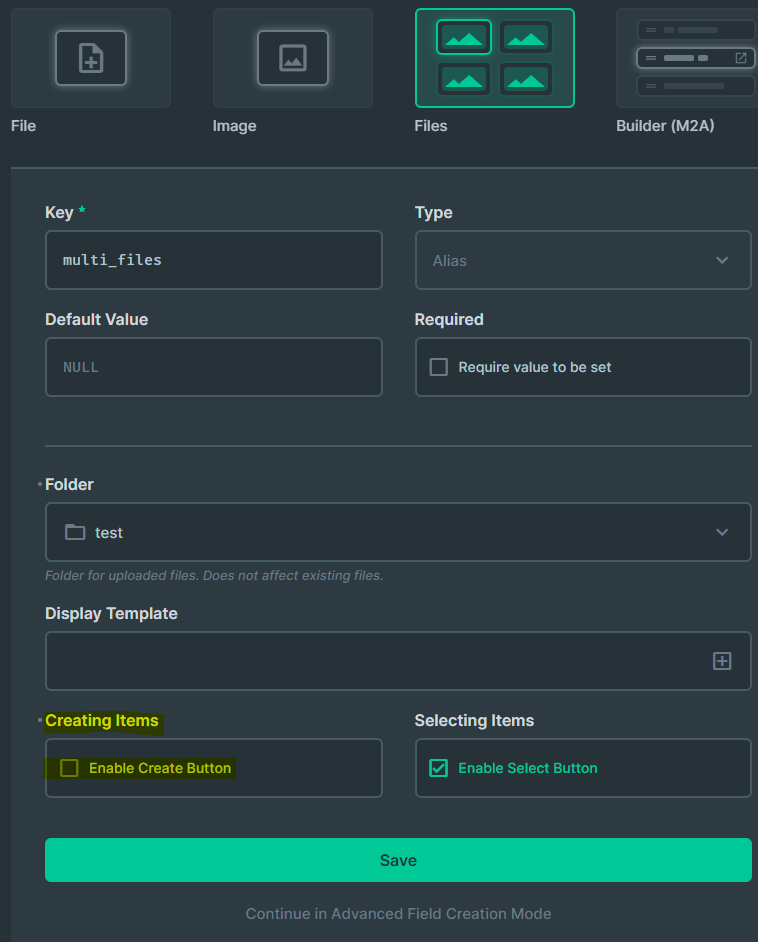This screenshot has width=758, height=942.
Task: Click the Display Template input field
Action: [x=398, y=661]
